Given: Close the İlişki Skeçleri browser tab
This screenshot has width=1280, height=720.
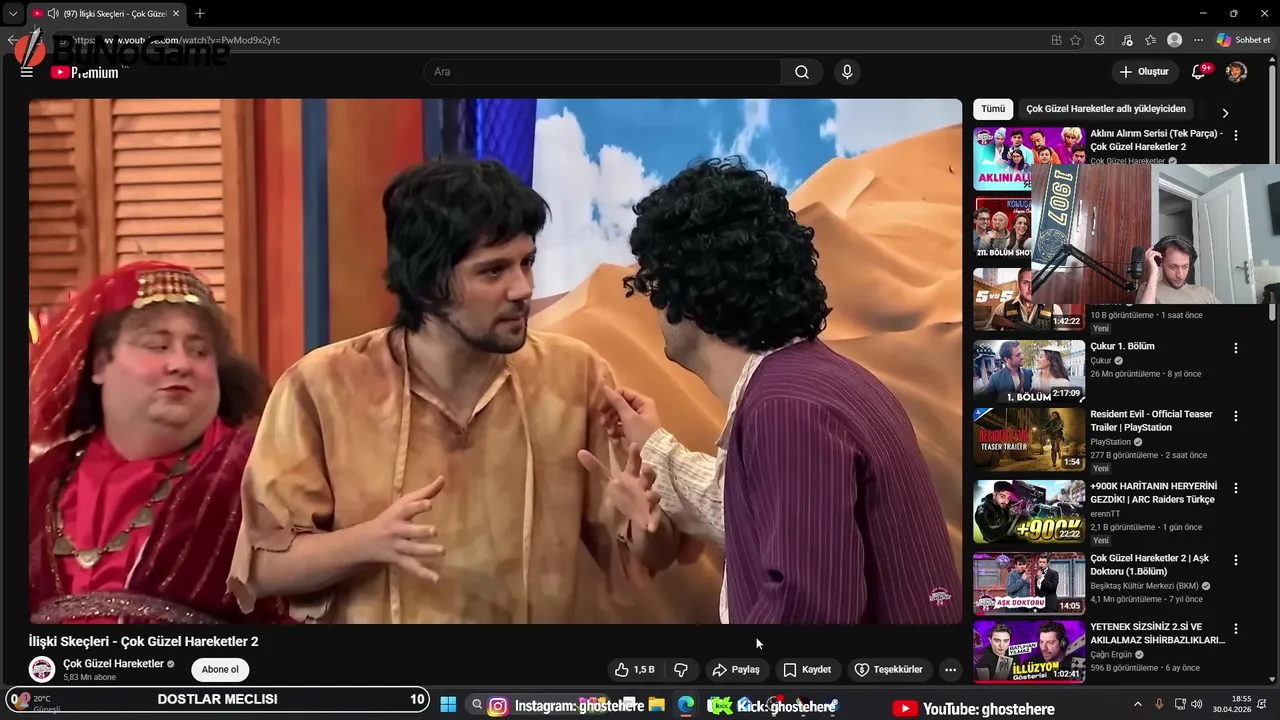Looking at the screenshot, I should click(176, 14).
